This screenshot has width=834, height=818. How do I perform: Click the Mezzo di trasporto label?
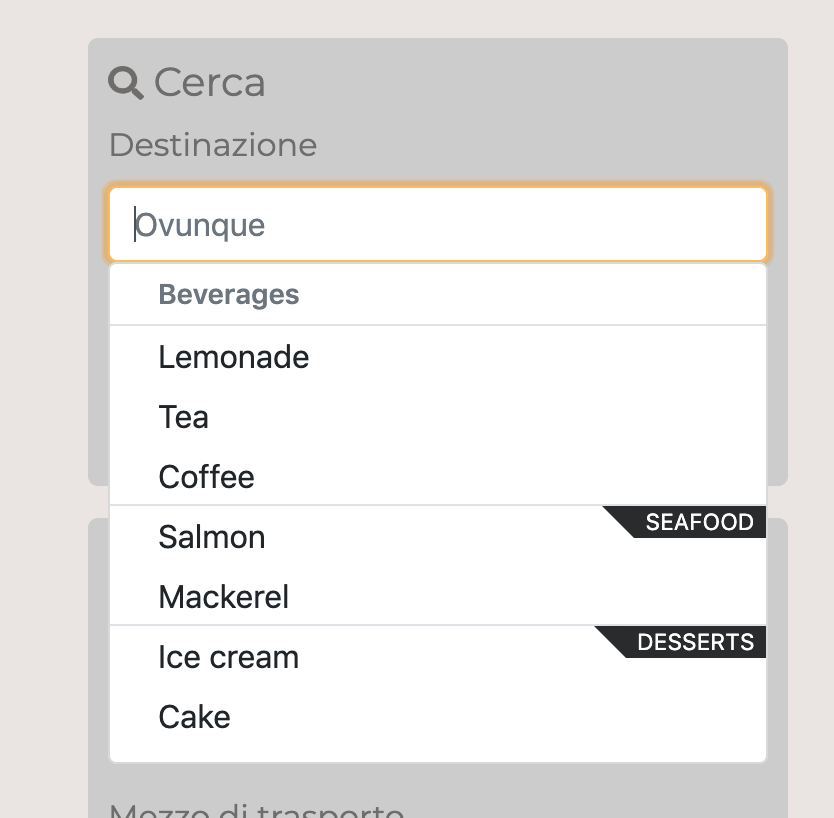(x=256, y=810)
